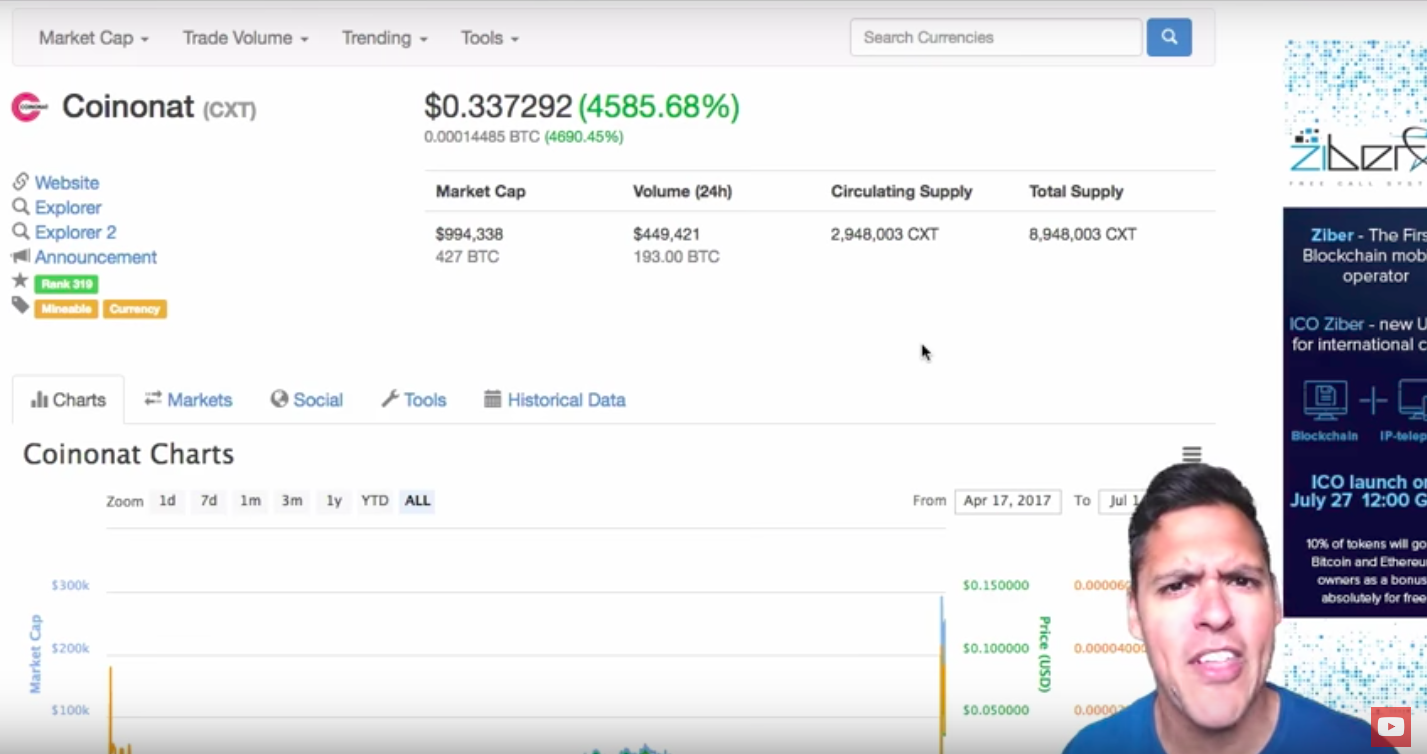The height and width of the screenshot is (754, 1427).
Task: Click the Mineable tag badge
Action: tap(66, 309)
